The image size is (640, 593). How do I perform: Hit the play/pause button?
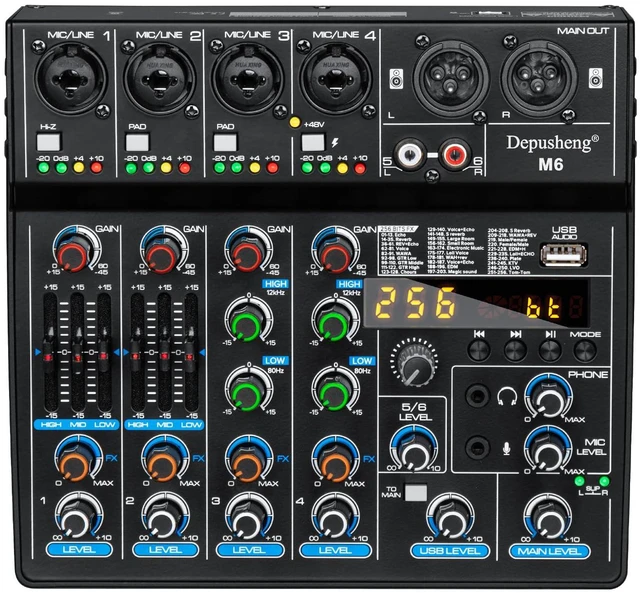coord(550,350)
